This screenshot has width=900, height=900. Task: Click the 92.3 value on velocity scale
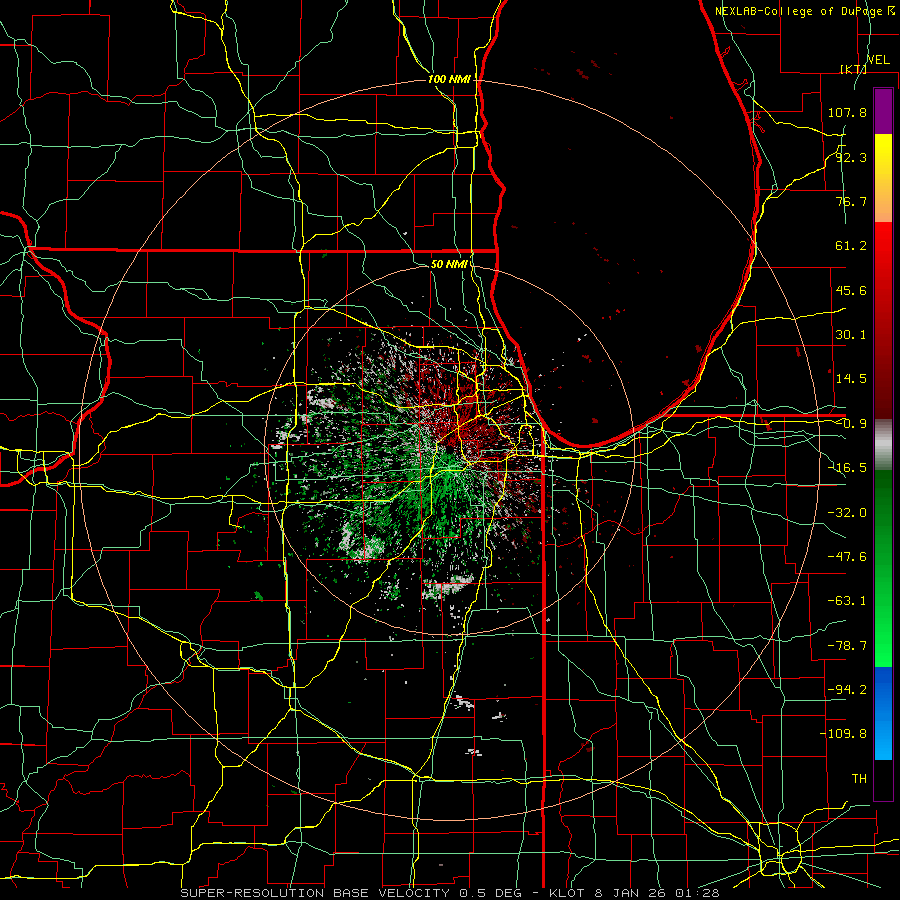pos(851,157)
